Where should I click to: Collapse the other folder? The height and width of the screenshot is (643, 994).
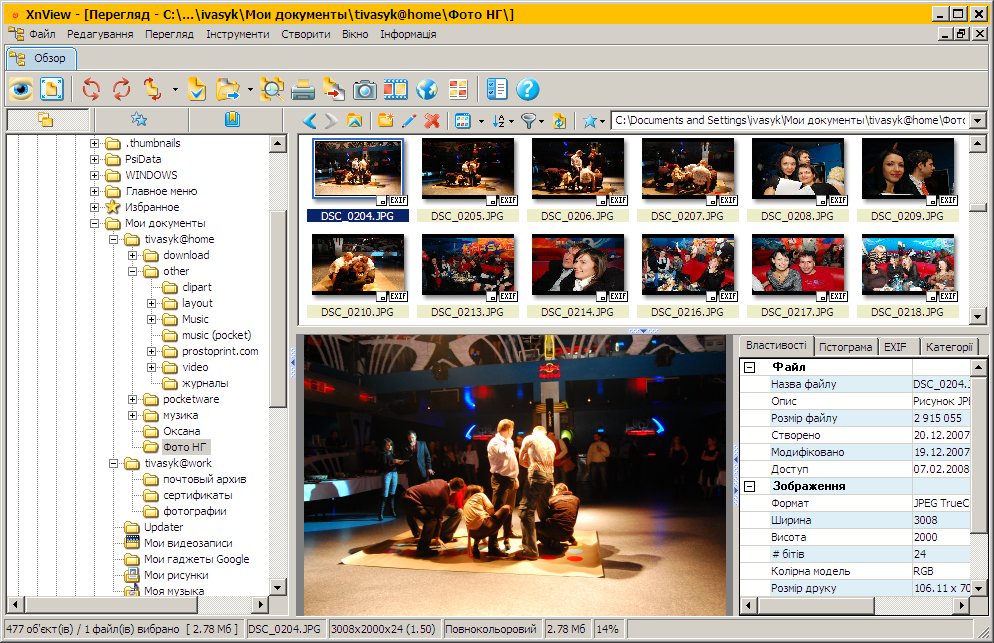coord(132,271)
